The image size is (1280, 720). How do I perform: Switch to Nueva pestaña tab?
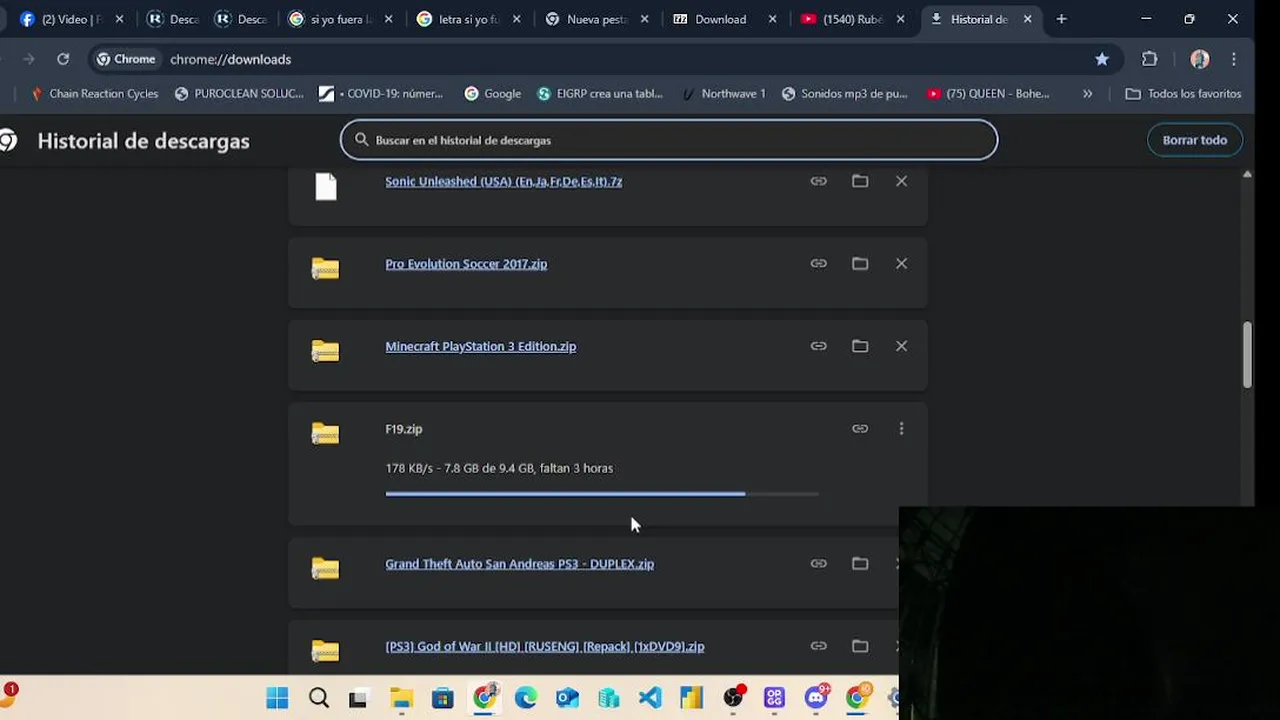598,19
